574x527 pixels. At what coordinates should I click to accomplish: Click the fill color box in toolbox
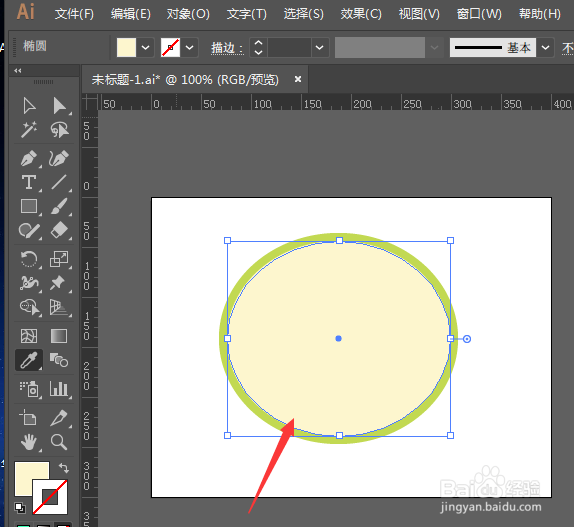click(31, 479)
